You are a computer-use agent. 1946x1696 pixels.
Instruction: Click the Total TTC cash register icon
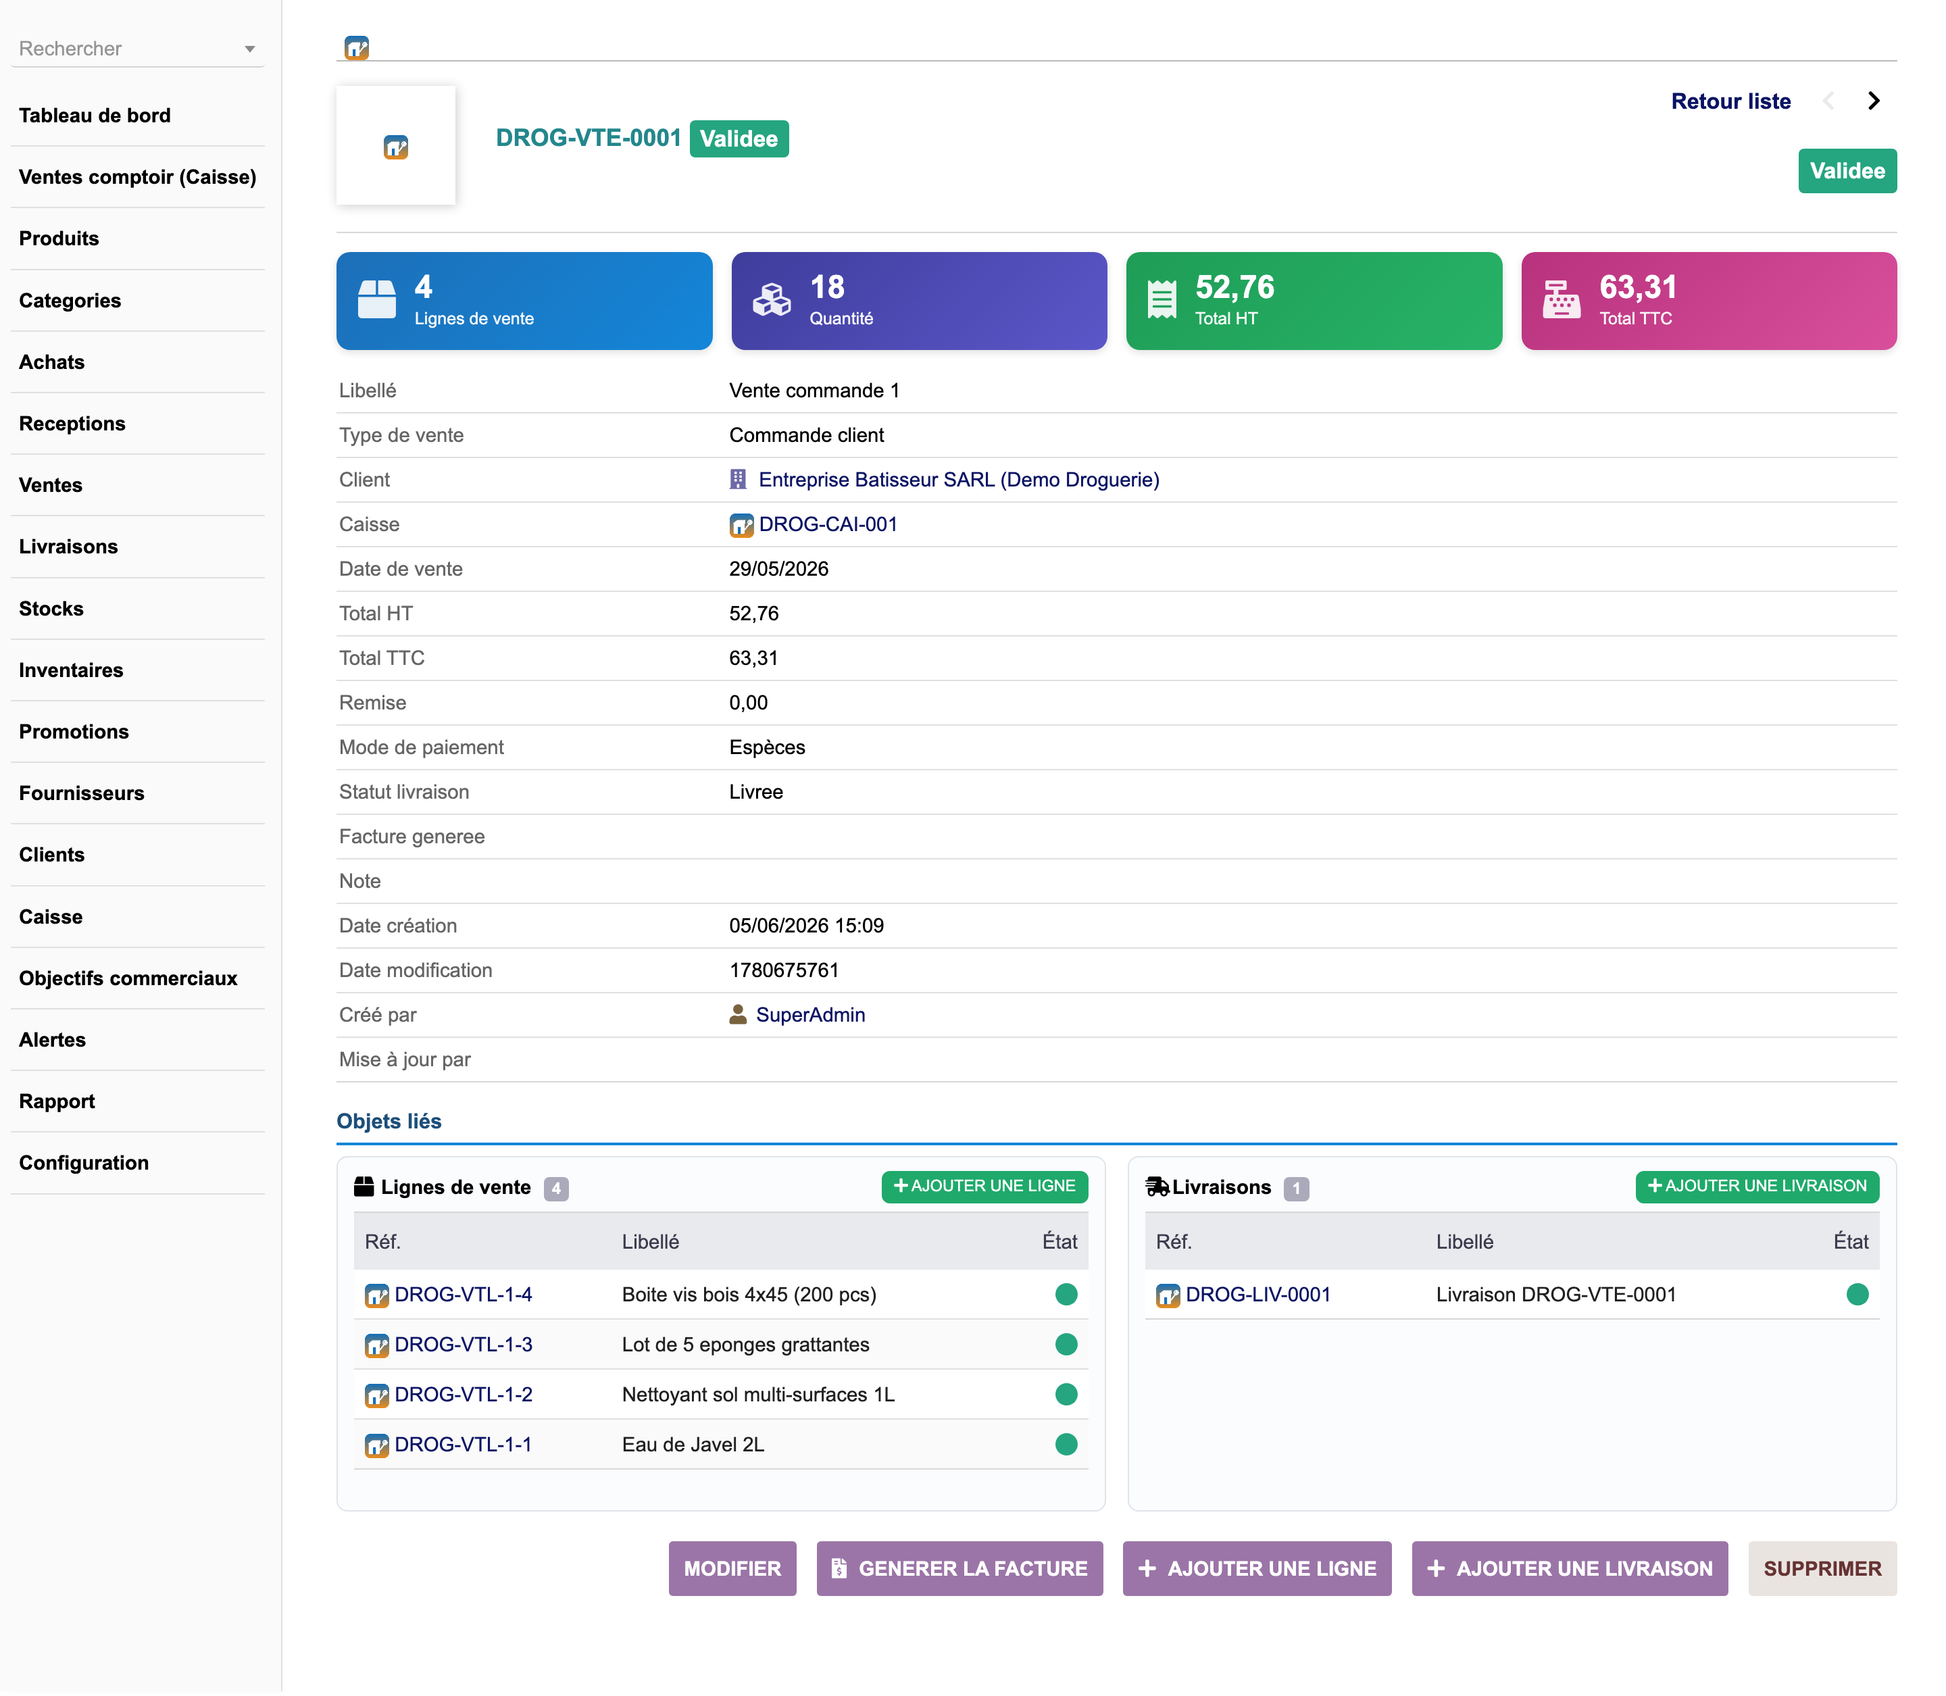(x=1561, y=300)
